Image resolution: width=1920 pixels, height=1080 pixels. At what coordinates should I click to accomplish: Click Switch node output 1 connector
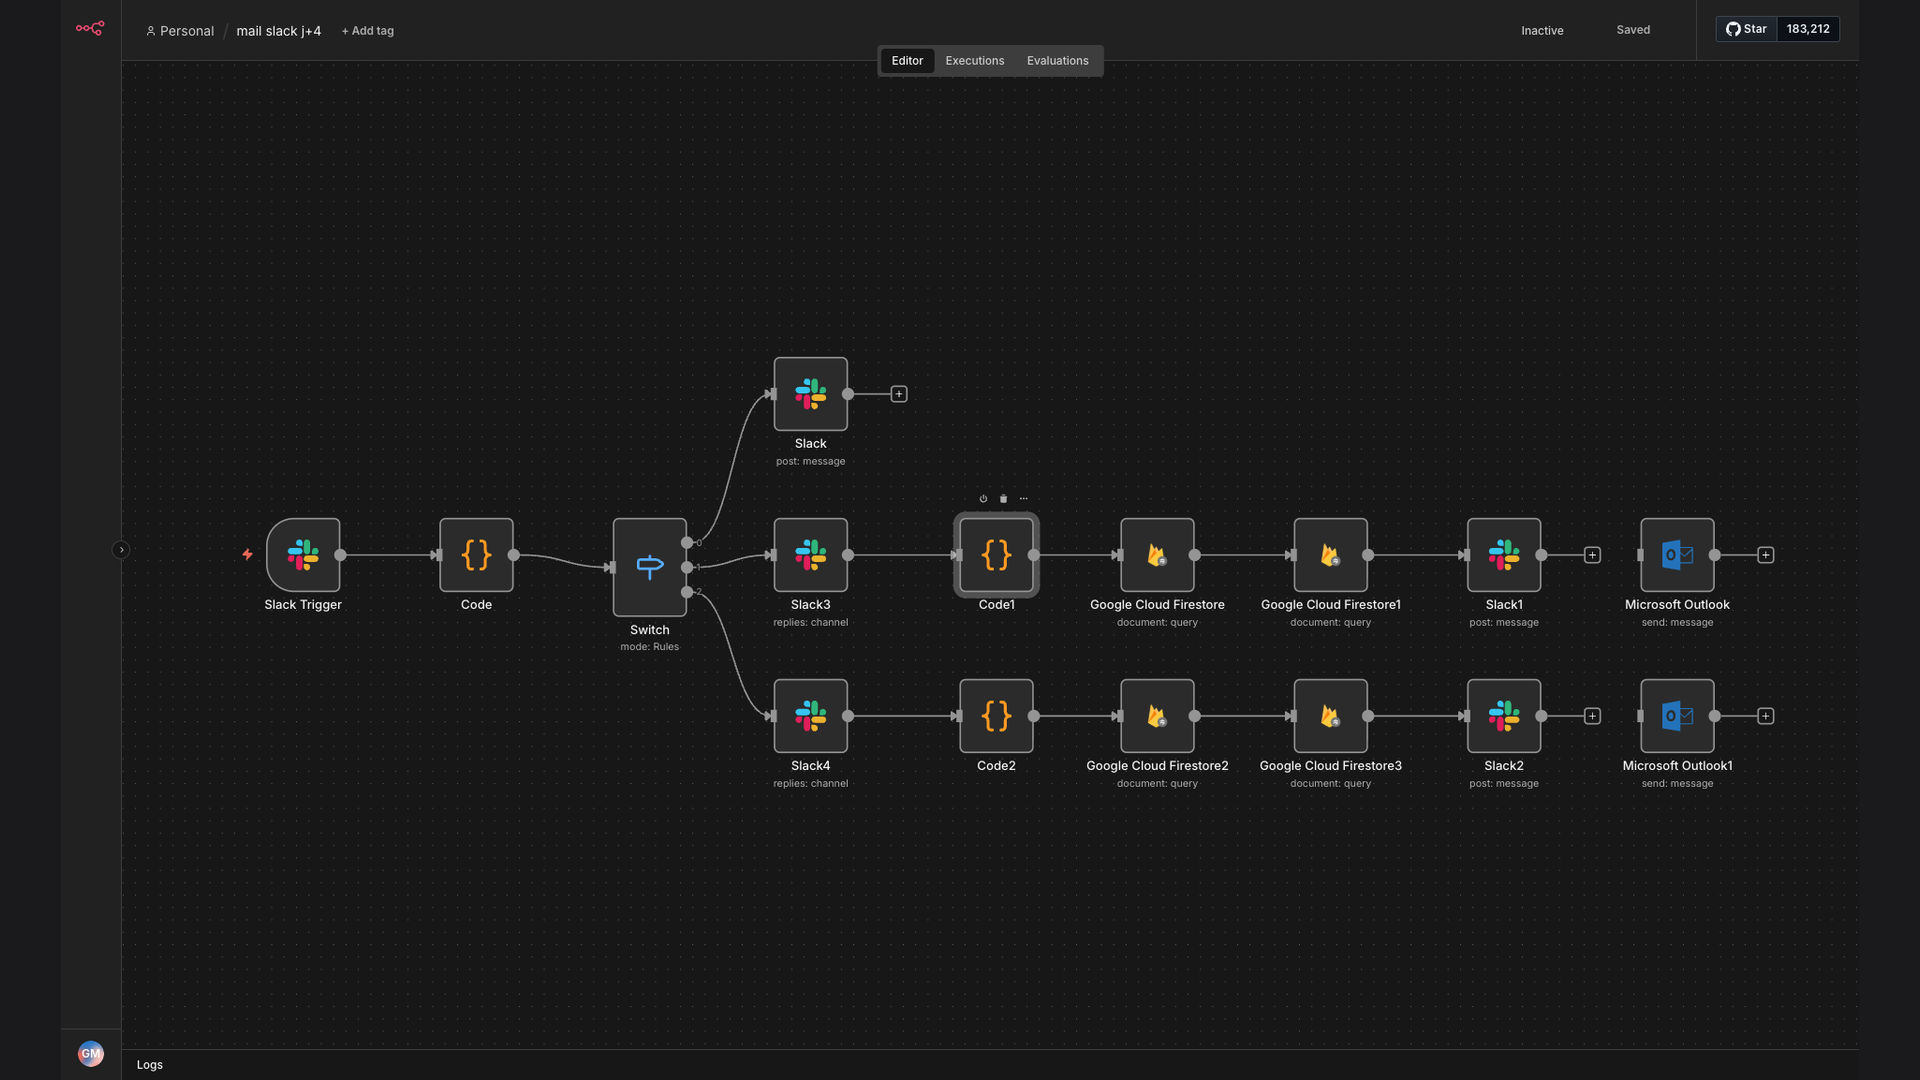[687, 567]
